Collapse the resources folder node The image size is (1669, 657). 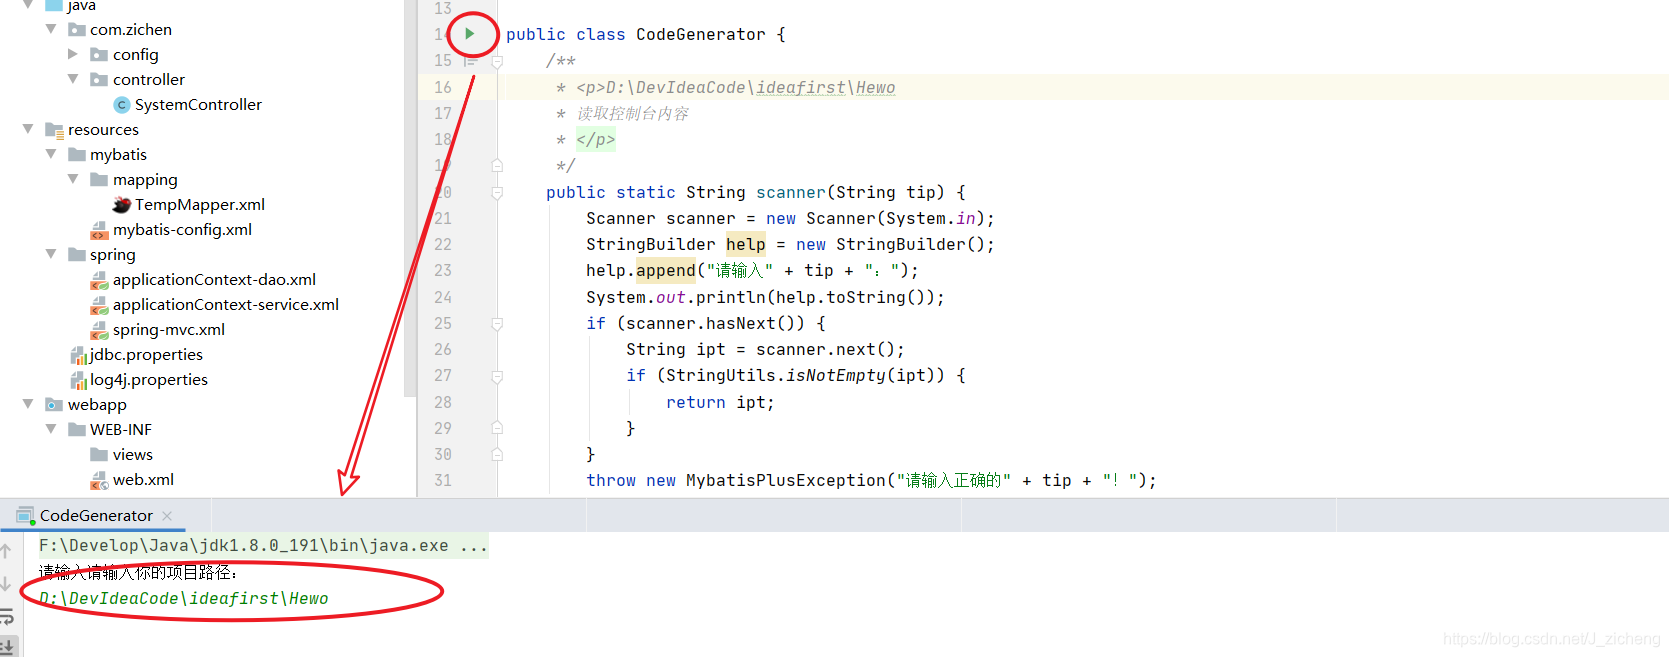(x=28, y=129)
